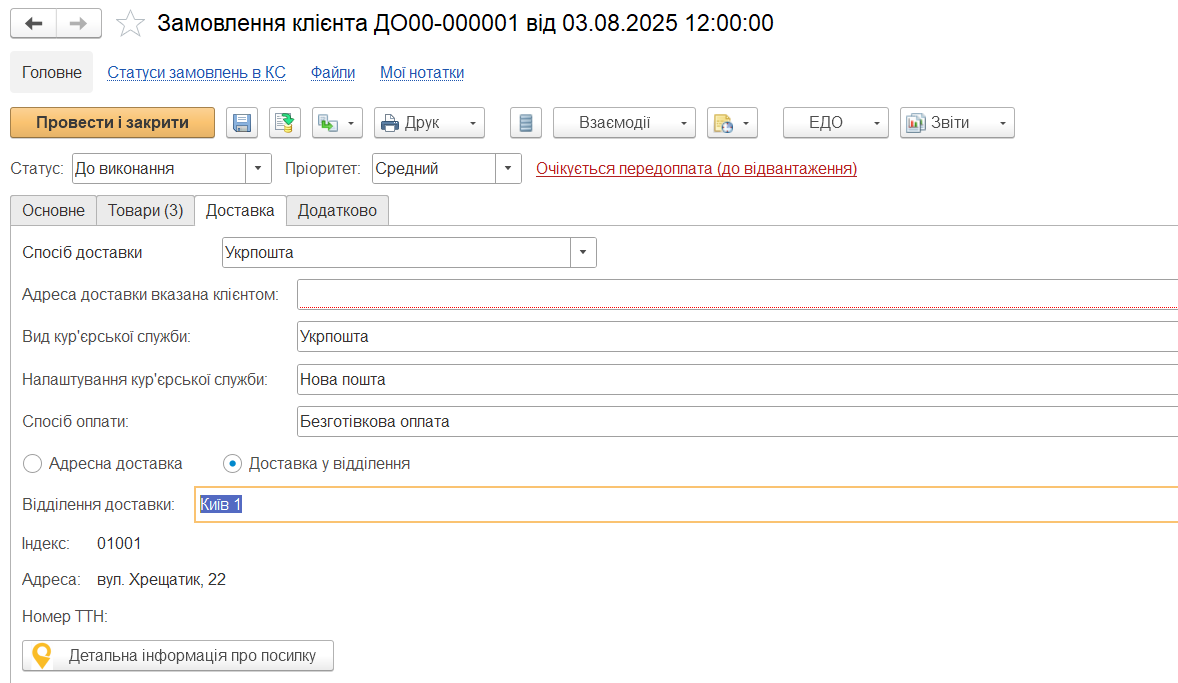Viewport: 1178px width, 683px height.
Task: Click the Відділення доставки field with Київ 1
Action: (x=687, y=504)
